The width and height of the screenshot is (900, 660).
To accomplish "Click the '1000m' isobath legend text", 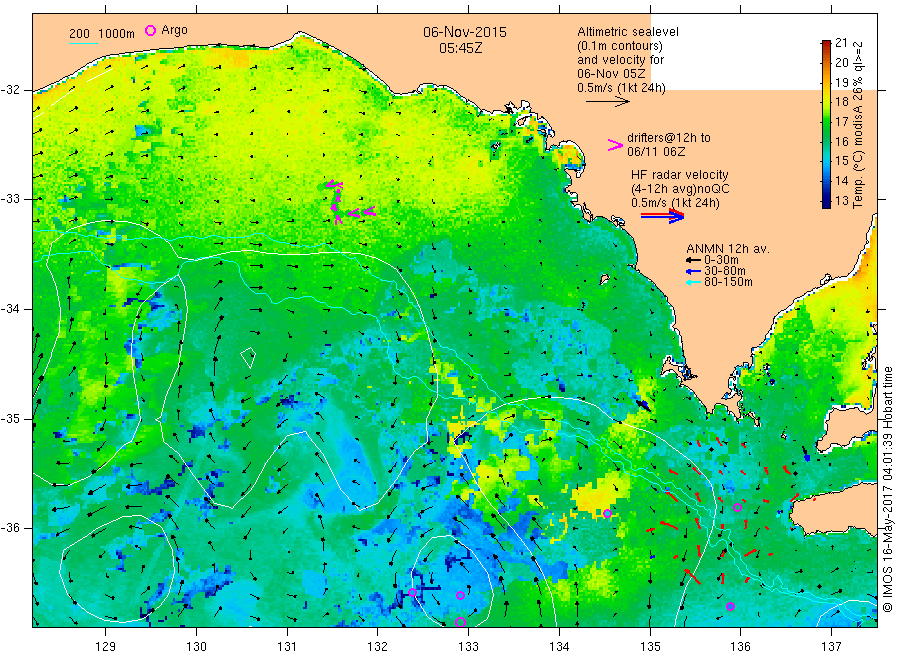I will [117, 34].
